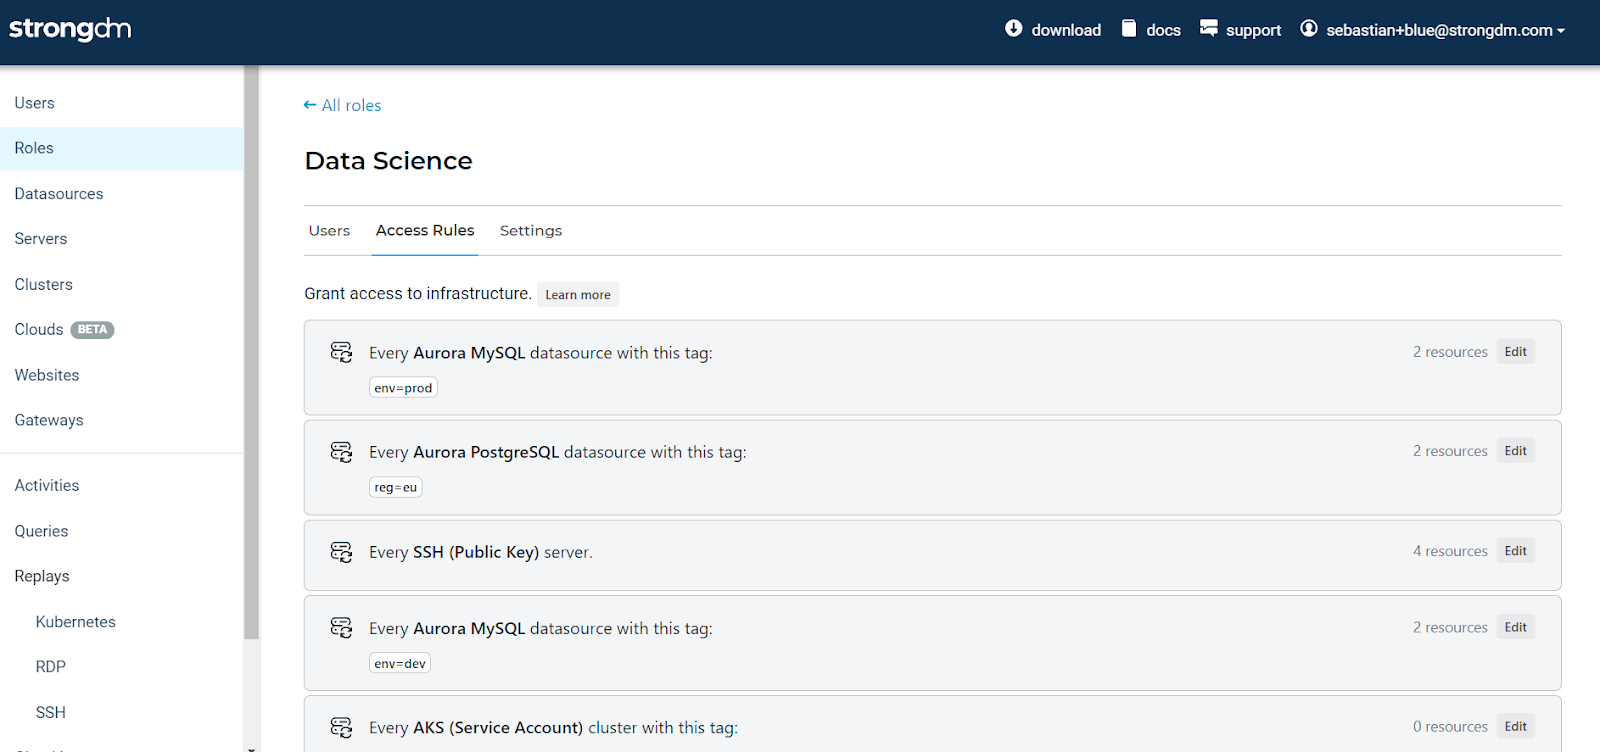Click the rule icon beside AKS (Service Account) rule
Image resolution: width=1600 pixels, height=752 pixels.
coord(342,727)
